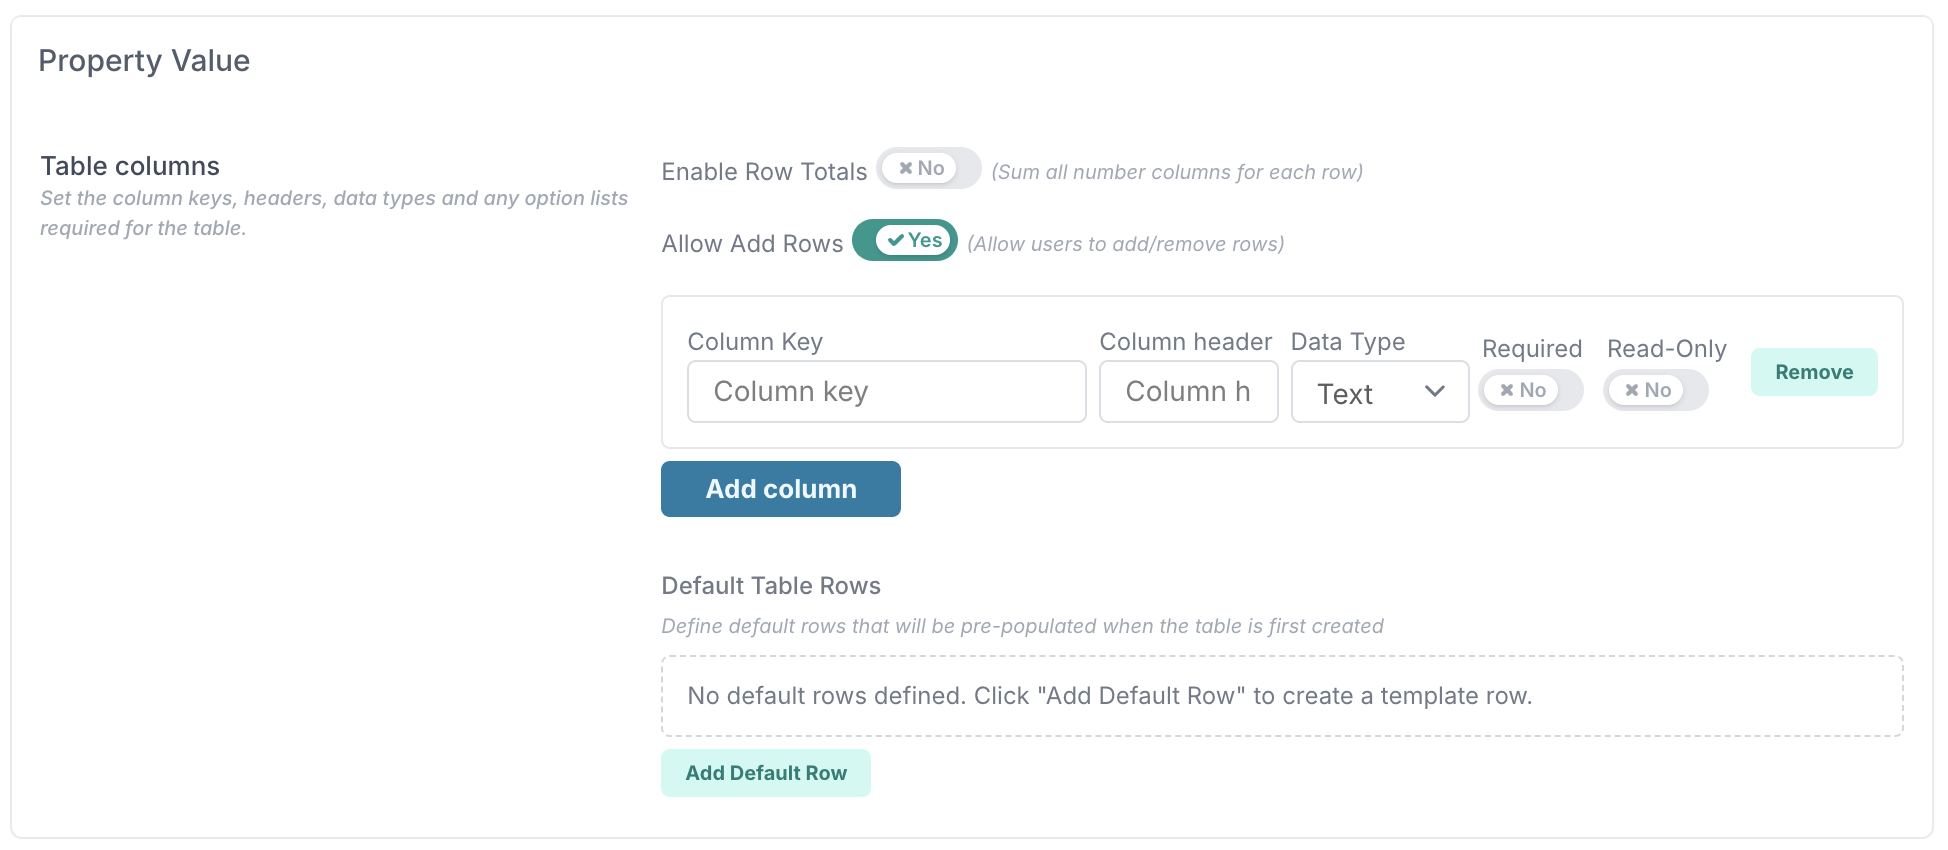The width and height of the screenshot is (1948, 850).
Task: Click the Allow Add Rows label text
Action: point(752,244)
